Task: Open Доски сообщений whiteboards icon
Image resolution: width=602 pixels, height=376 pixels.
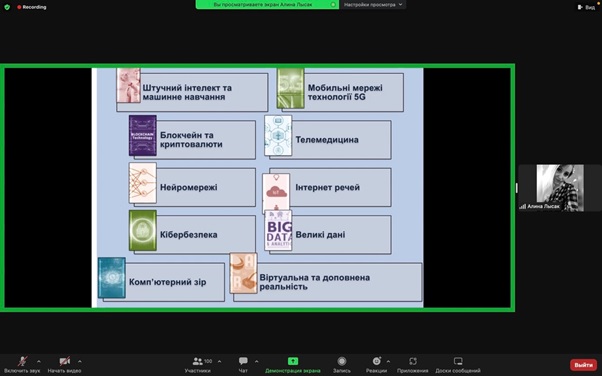Action: [458, 361]
